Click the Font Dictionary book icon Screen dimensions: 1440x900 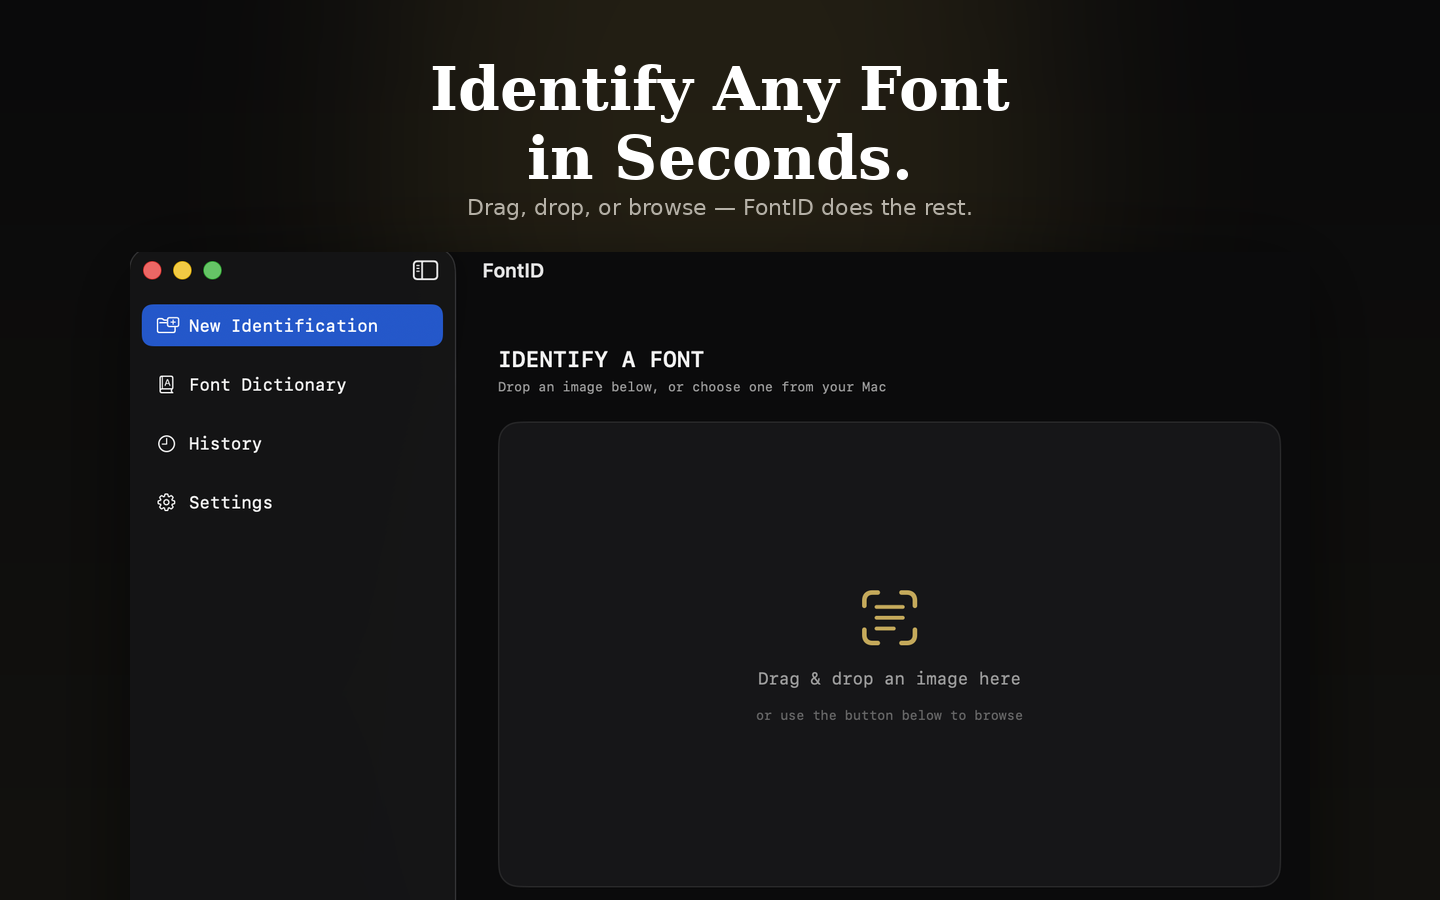[166, 384]
